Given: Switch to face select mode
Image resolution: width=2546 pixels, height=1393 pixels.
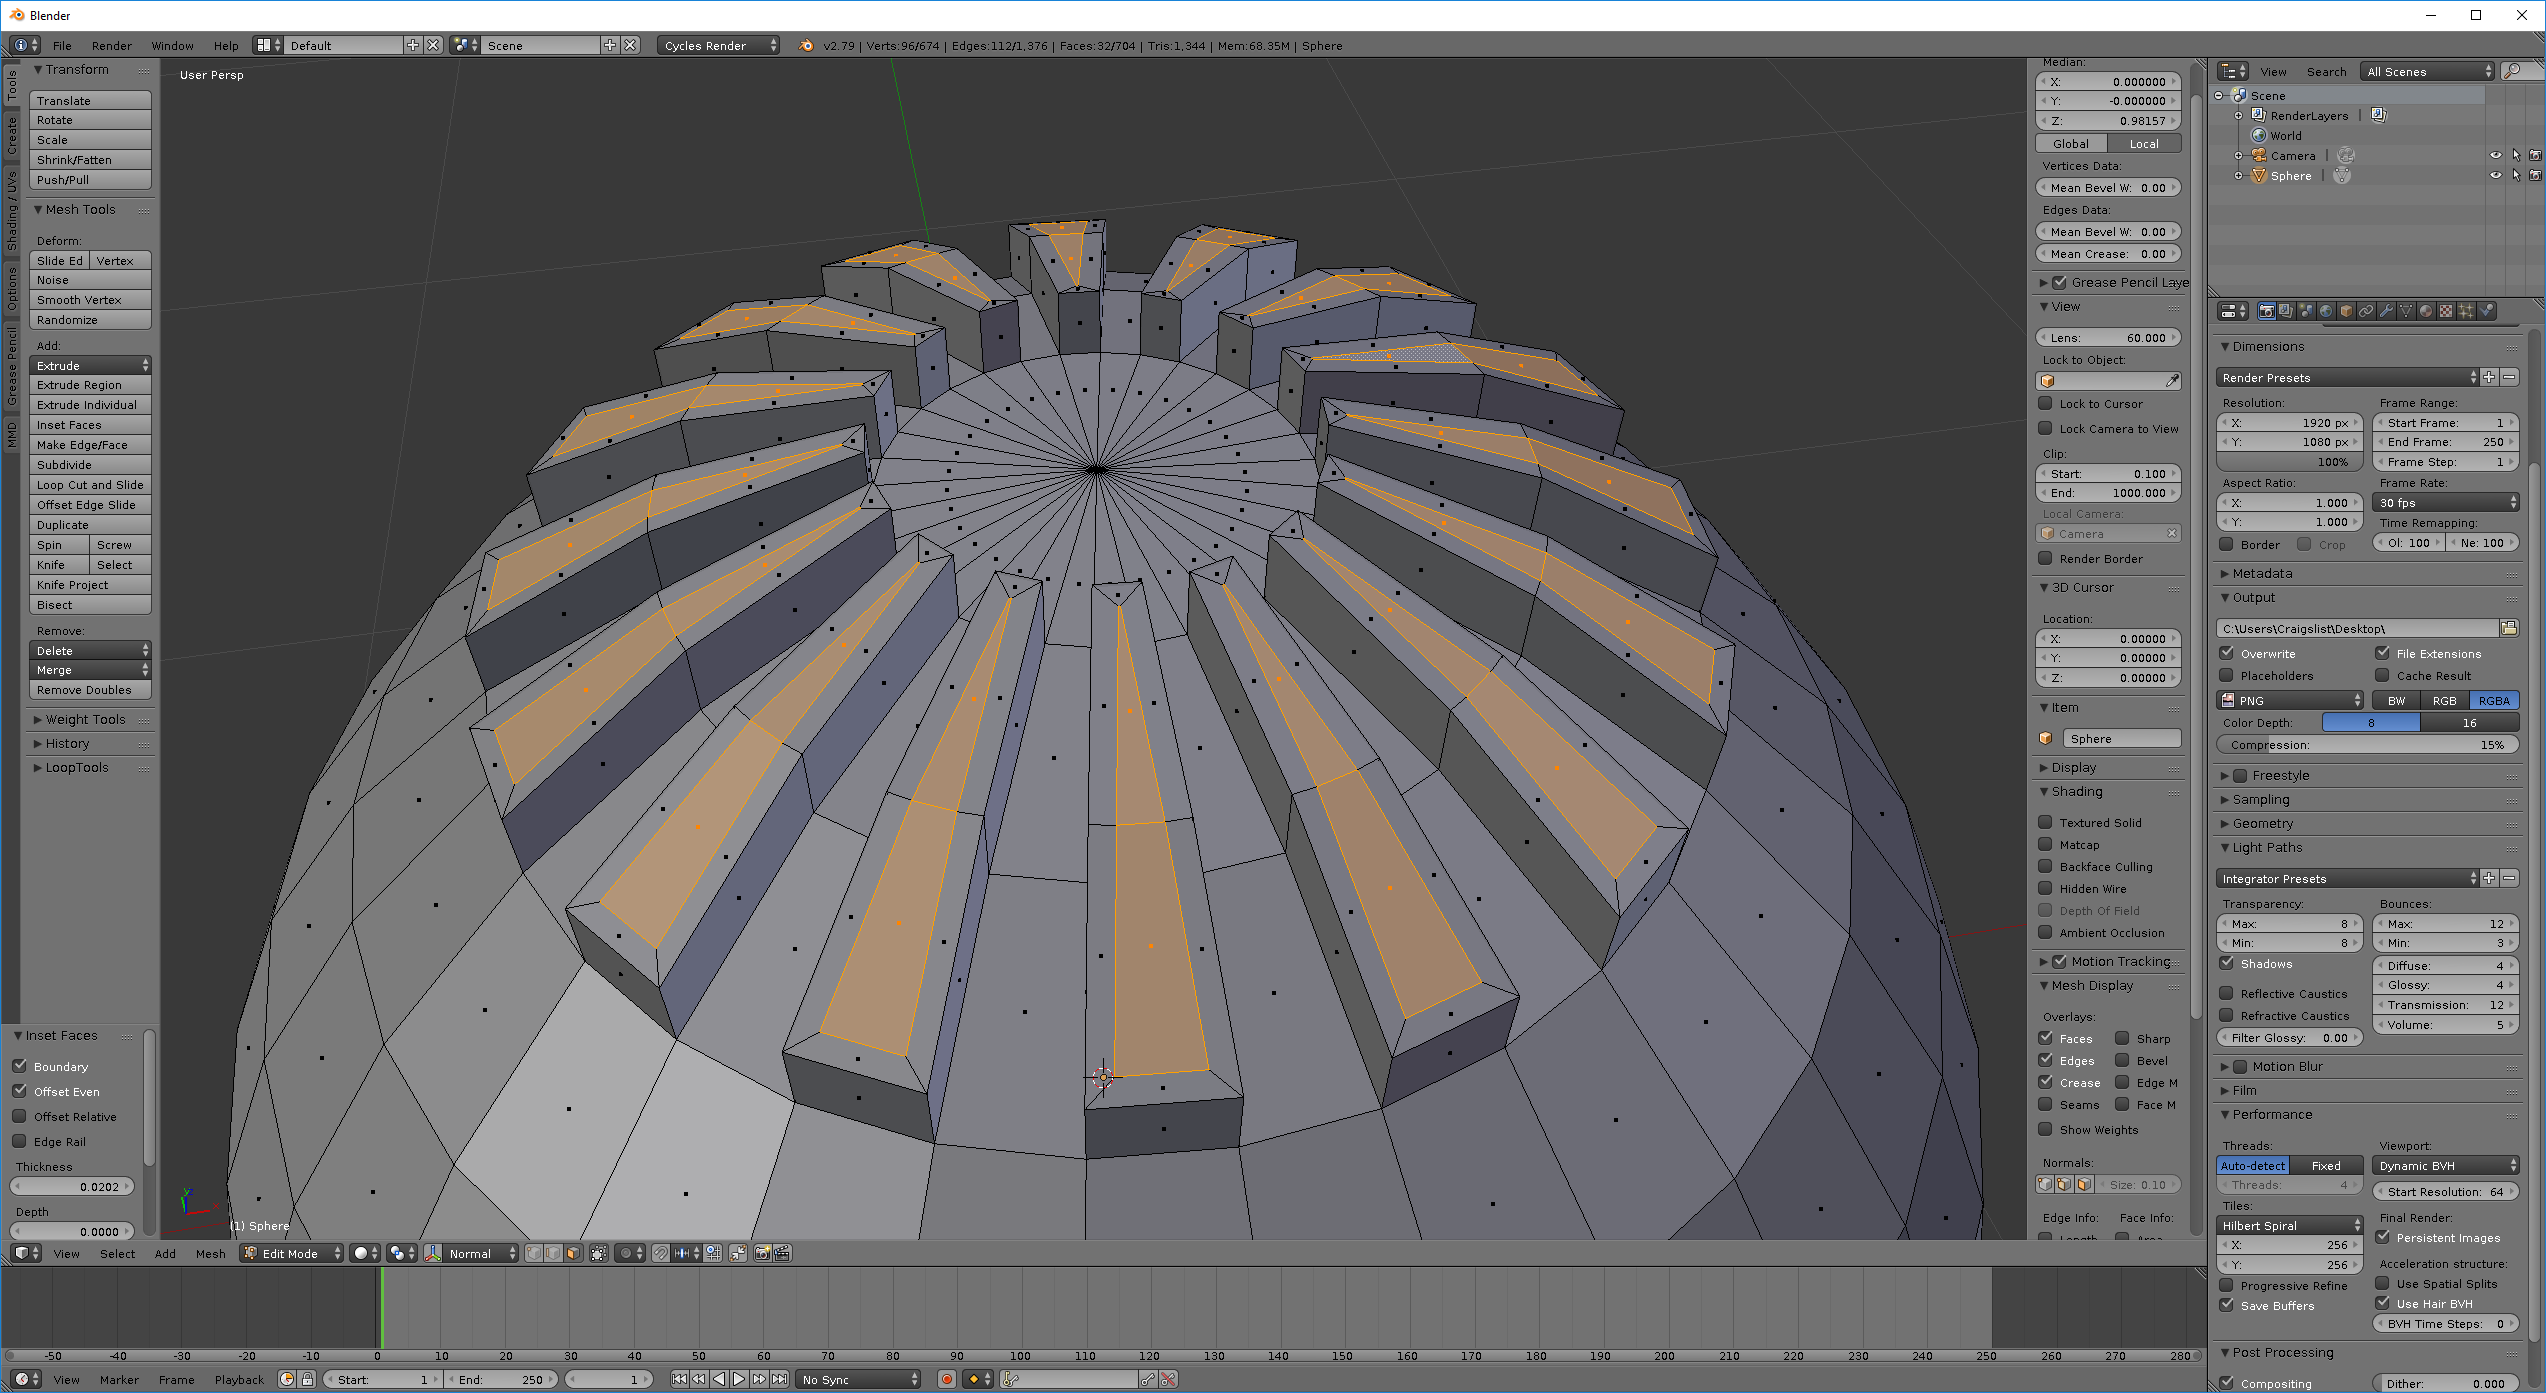Looking at the screenshot, I should (x=573, y=1253).
